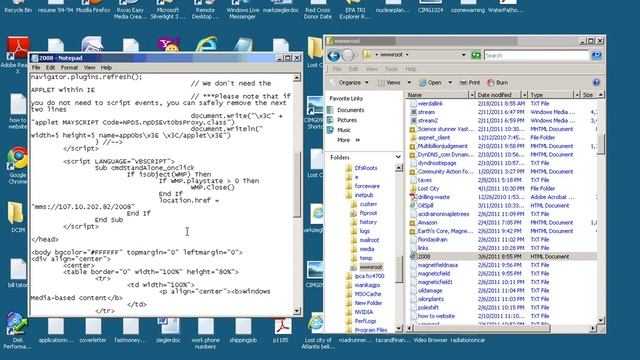The width and height of the screenshot is (640, 360).
Task: Select the taxes TXT file
Action: (x=502, y=180)
